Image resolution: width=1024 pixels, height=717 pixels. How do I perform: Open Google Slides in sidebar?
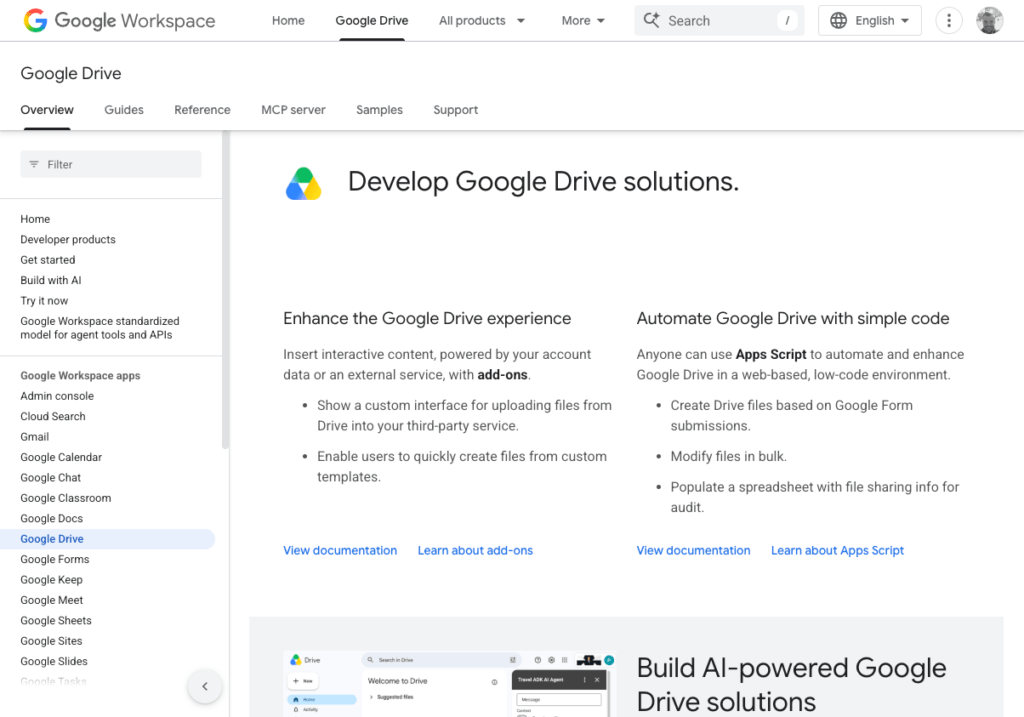[x=54, y=661]
